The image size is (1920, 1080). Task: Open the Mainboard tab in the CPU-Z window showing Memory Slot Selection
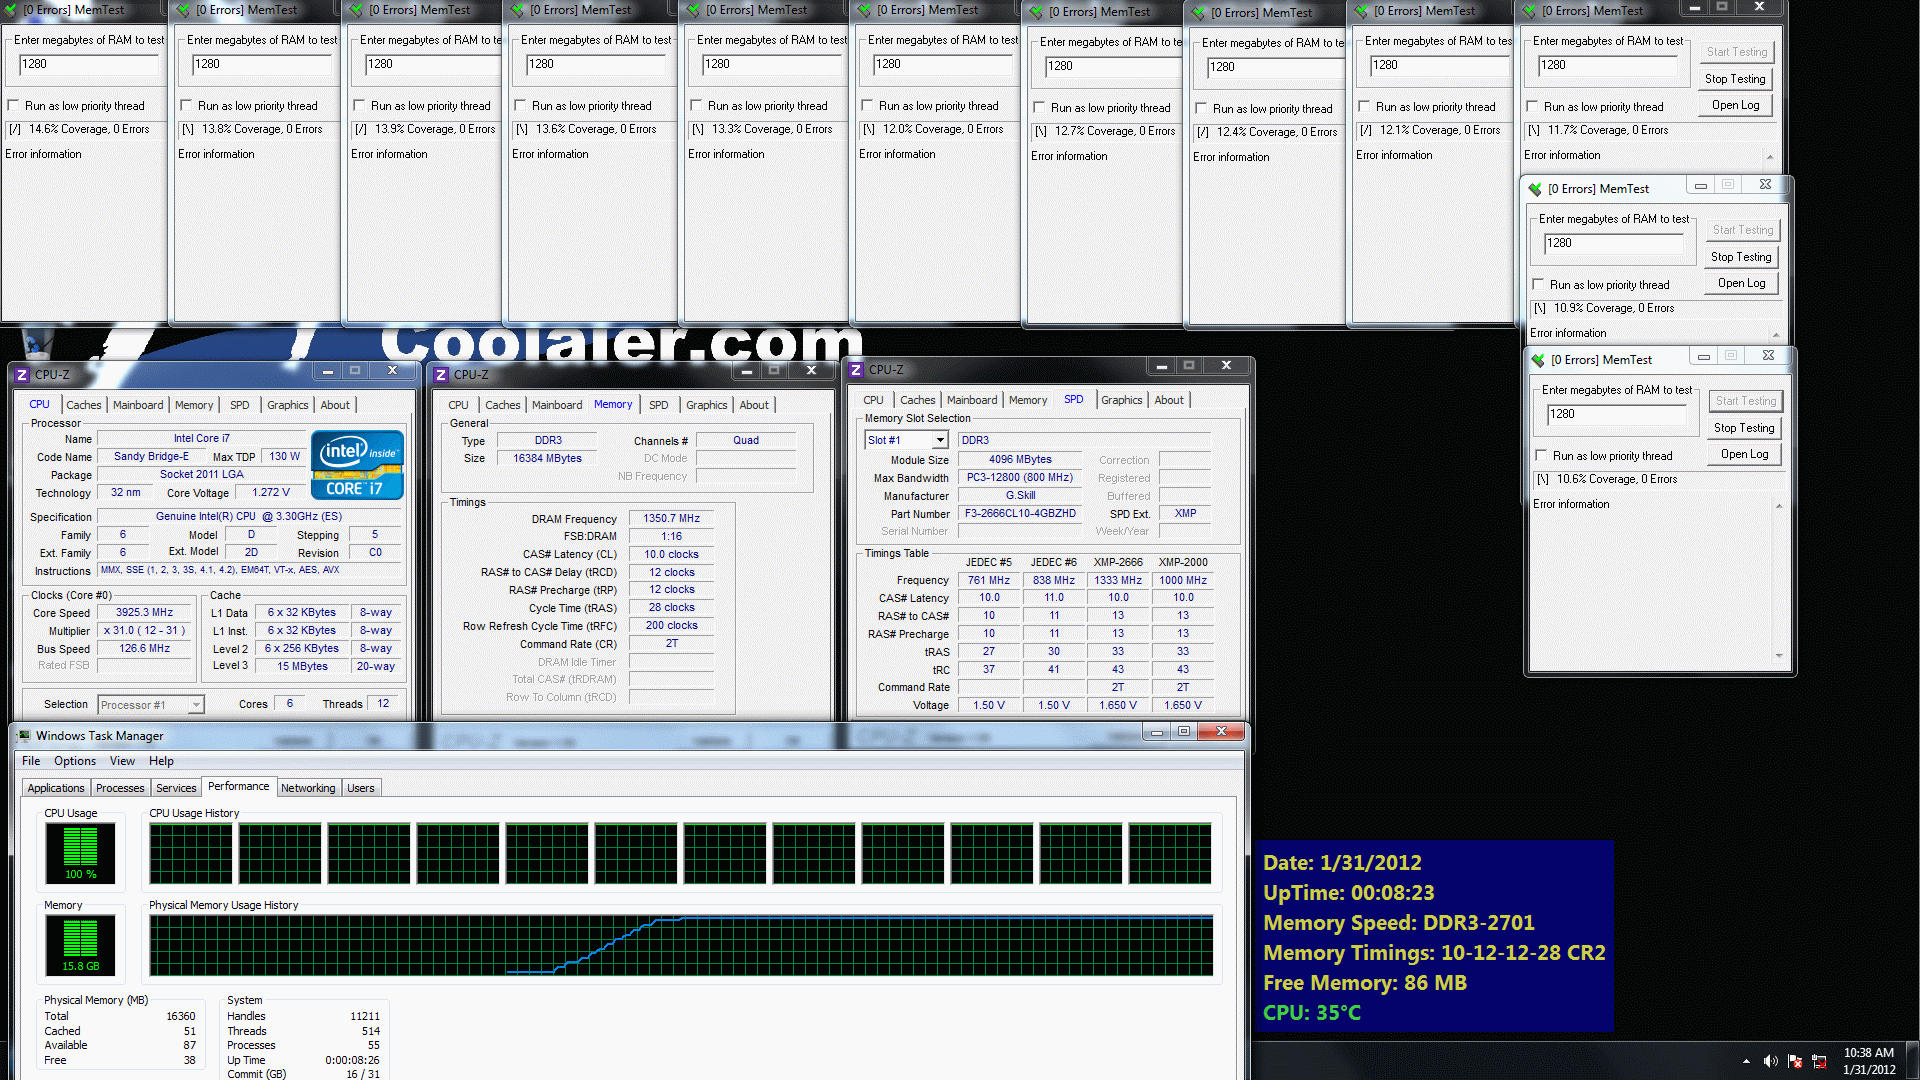[x=972, y=400]
